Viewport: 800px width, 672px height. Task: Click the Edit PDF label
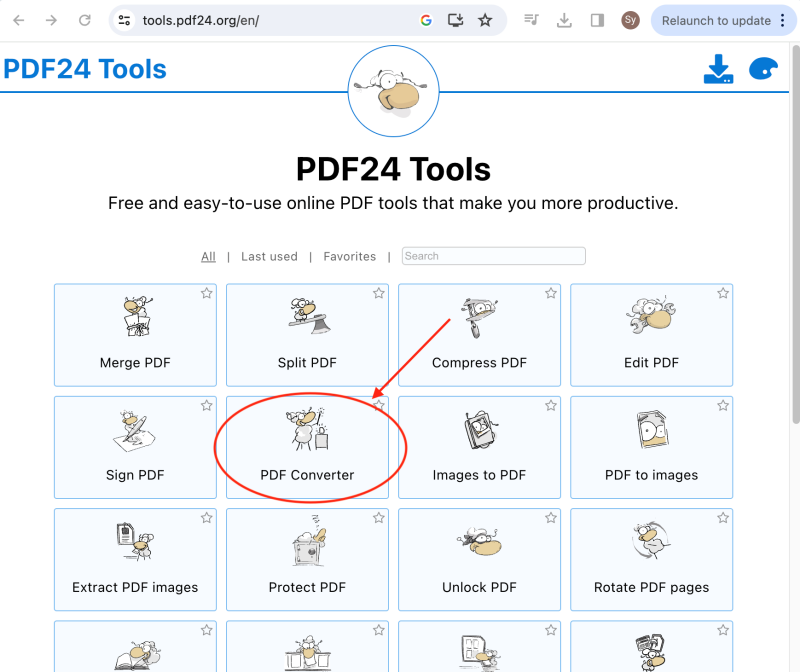652,363
